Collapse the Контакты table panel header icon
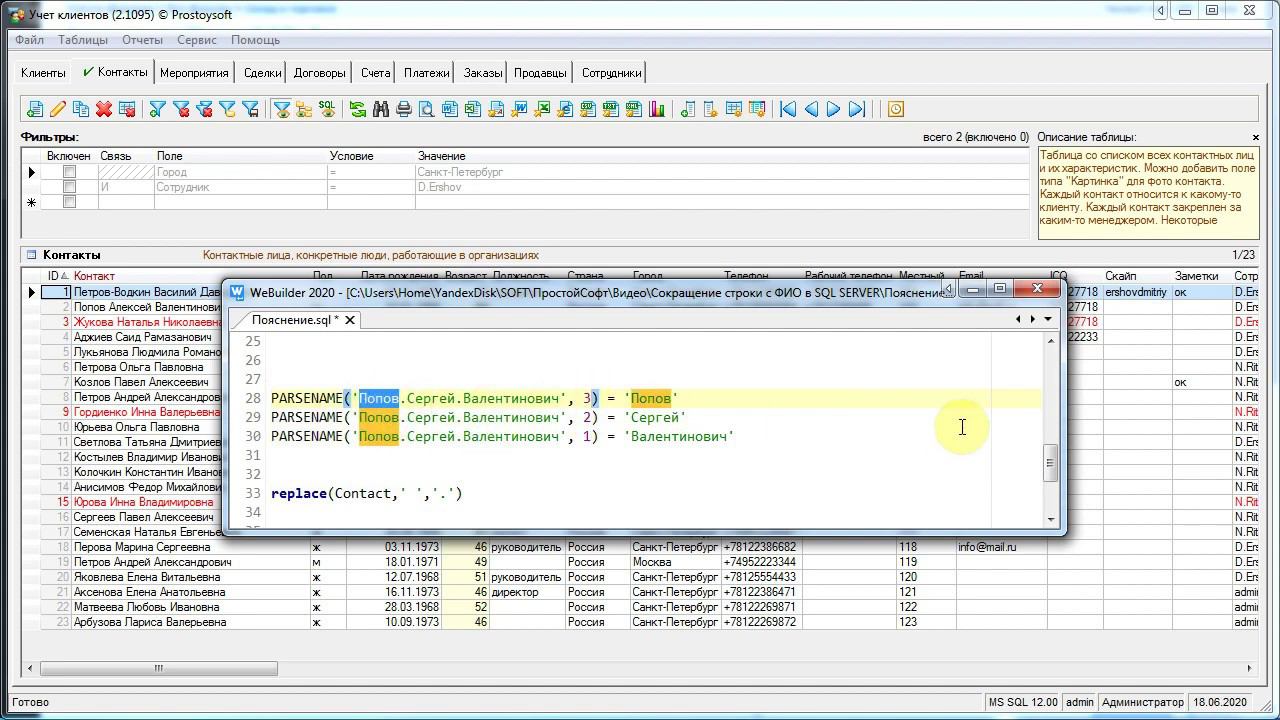Image resolution: width=1280 pixels, height=720 pixels. (x=32, y=255)
